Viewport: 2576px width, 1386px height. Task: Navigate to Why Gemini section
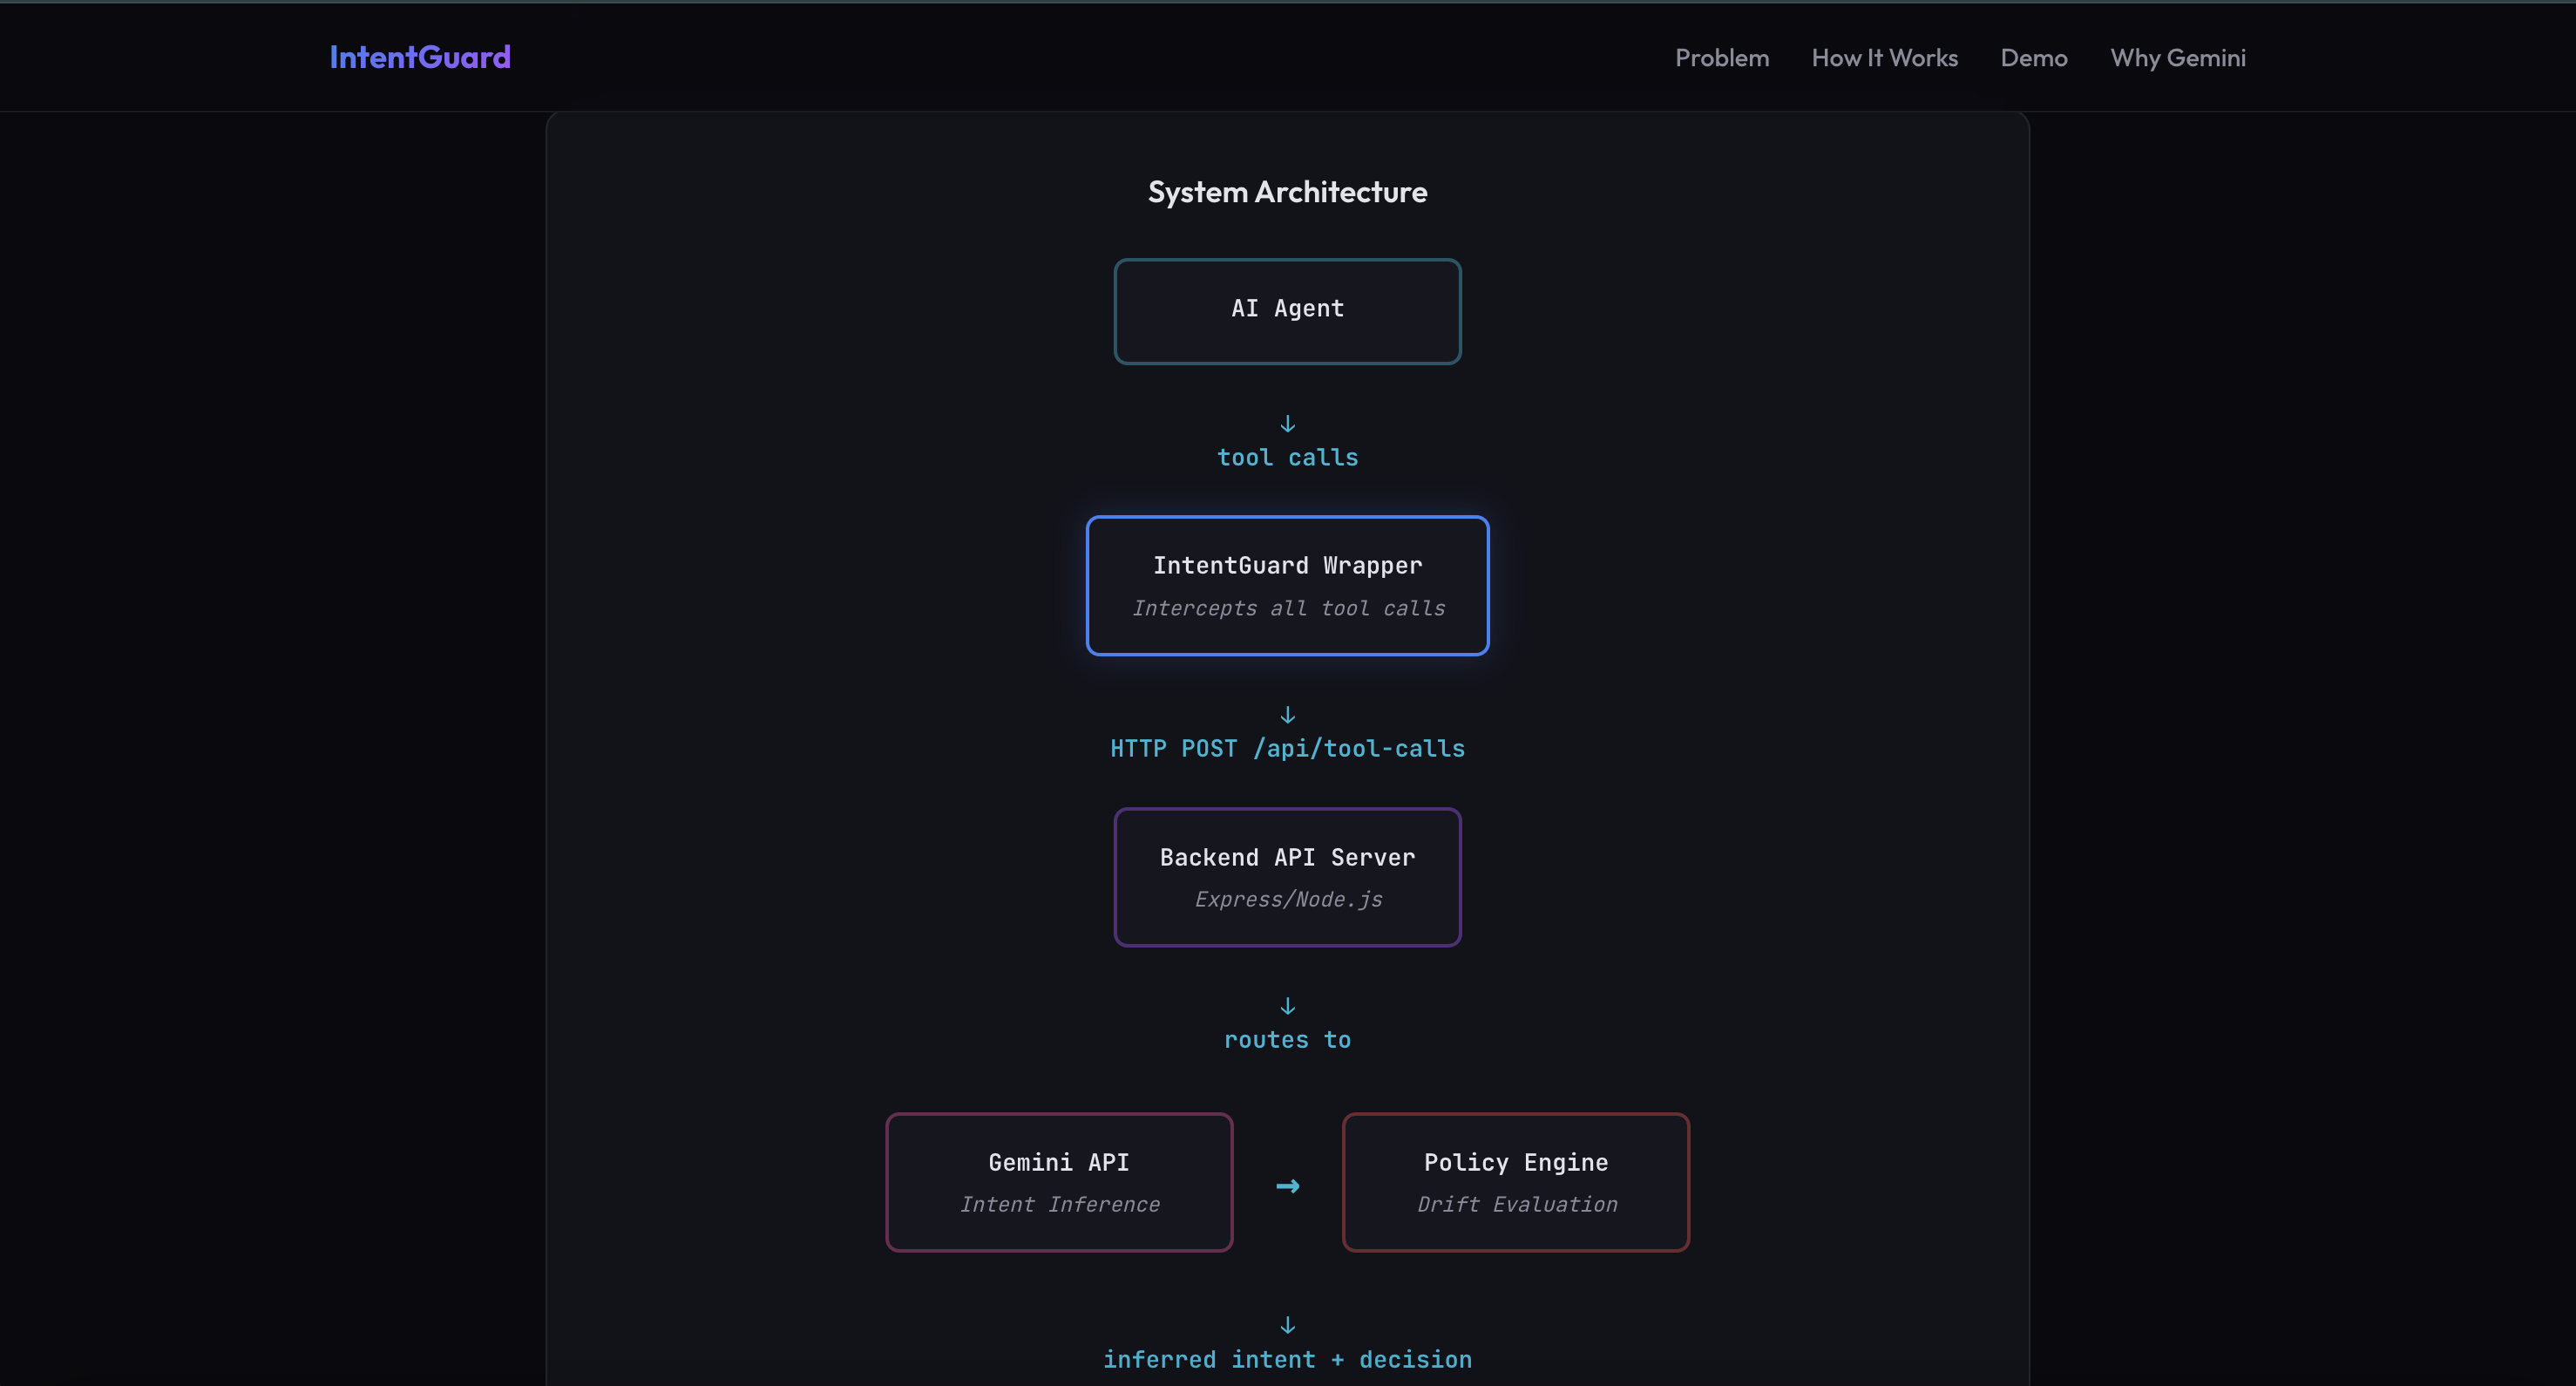pos(2177,58)
